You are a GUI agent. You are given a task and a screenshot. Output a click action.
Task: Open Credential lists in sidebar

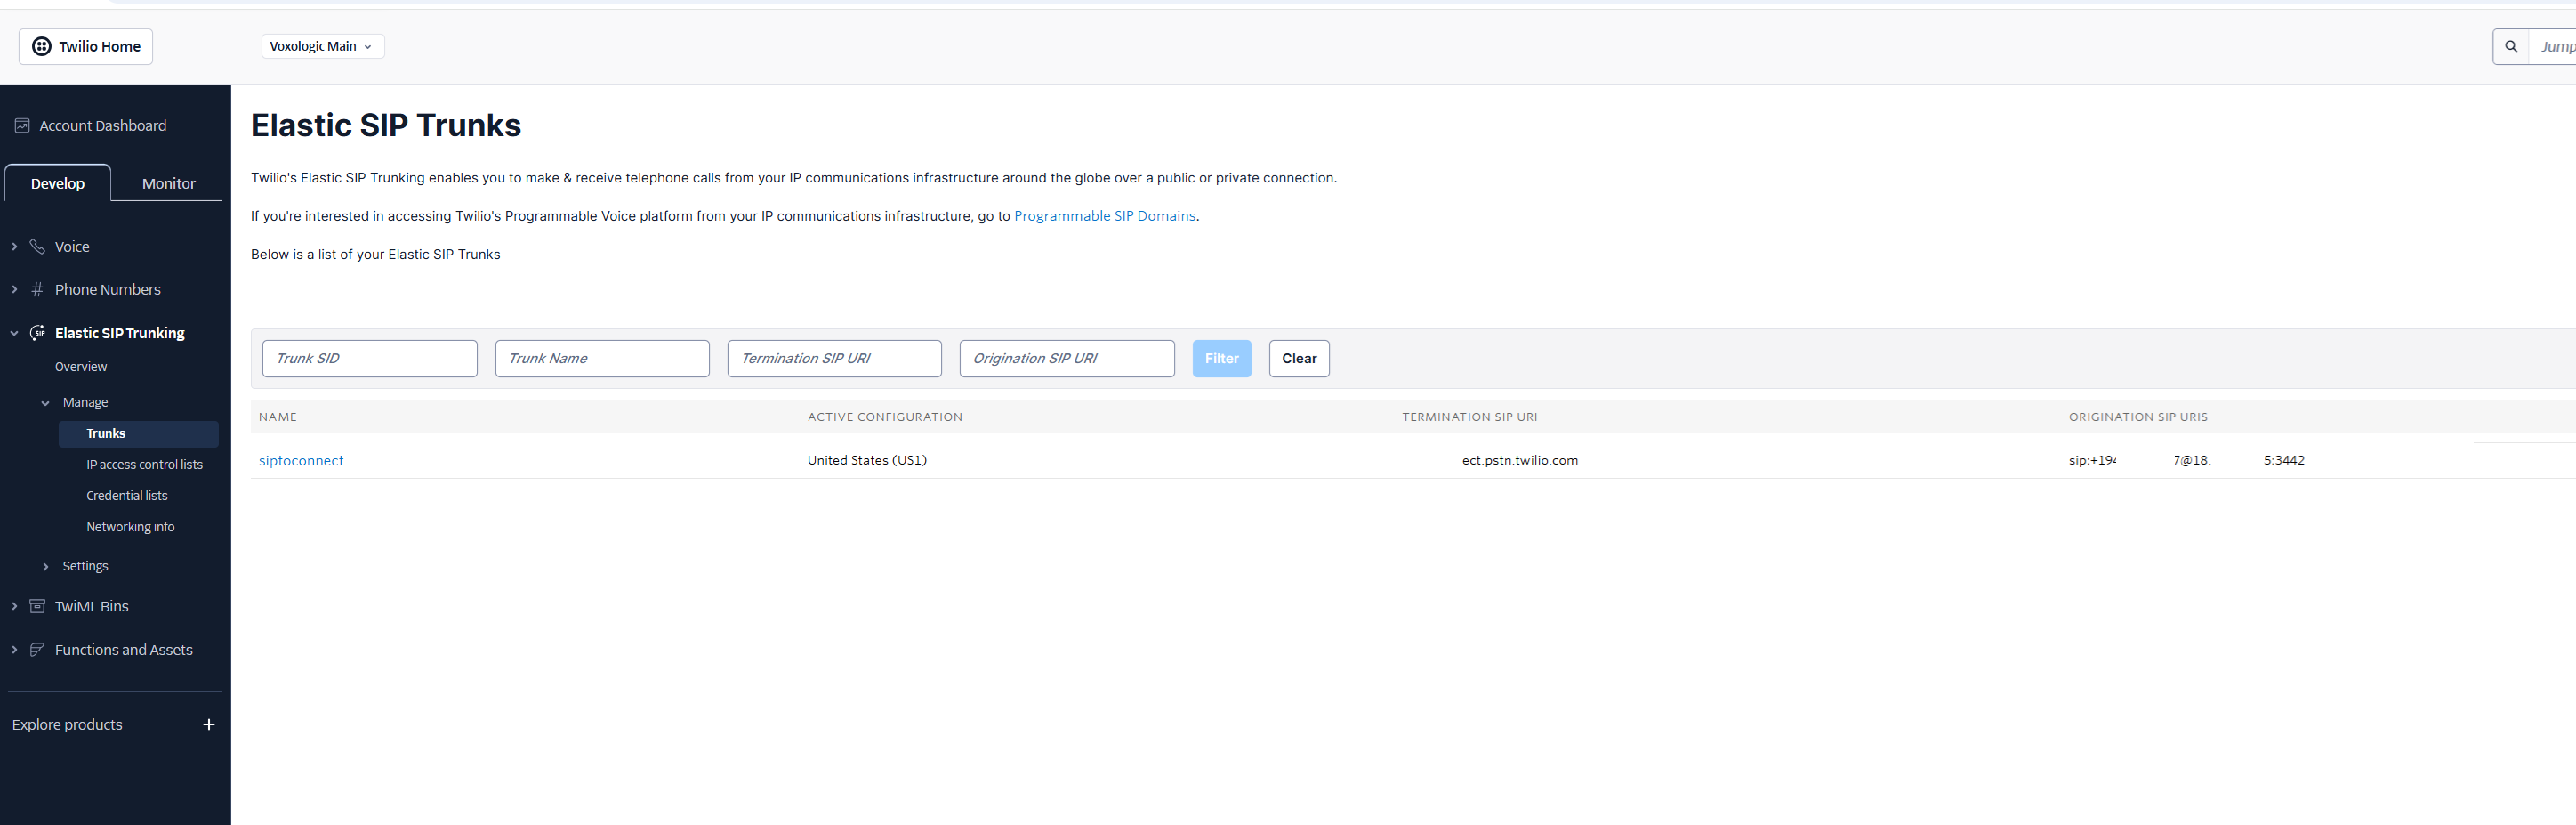point(127,496)
